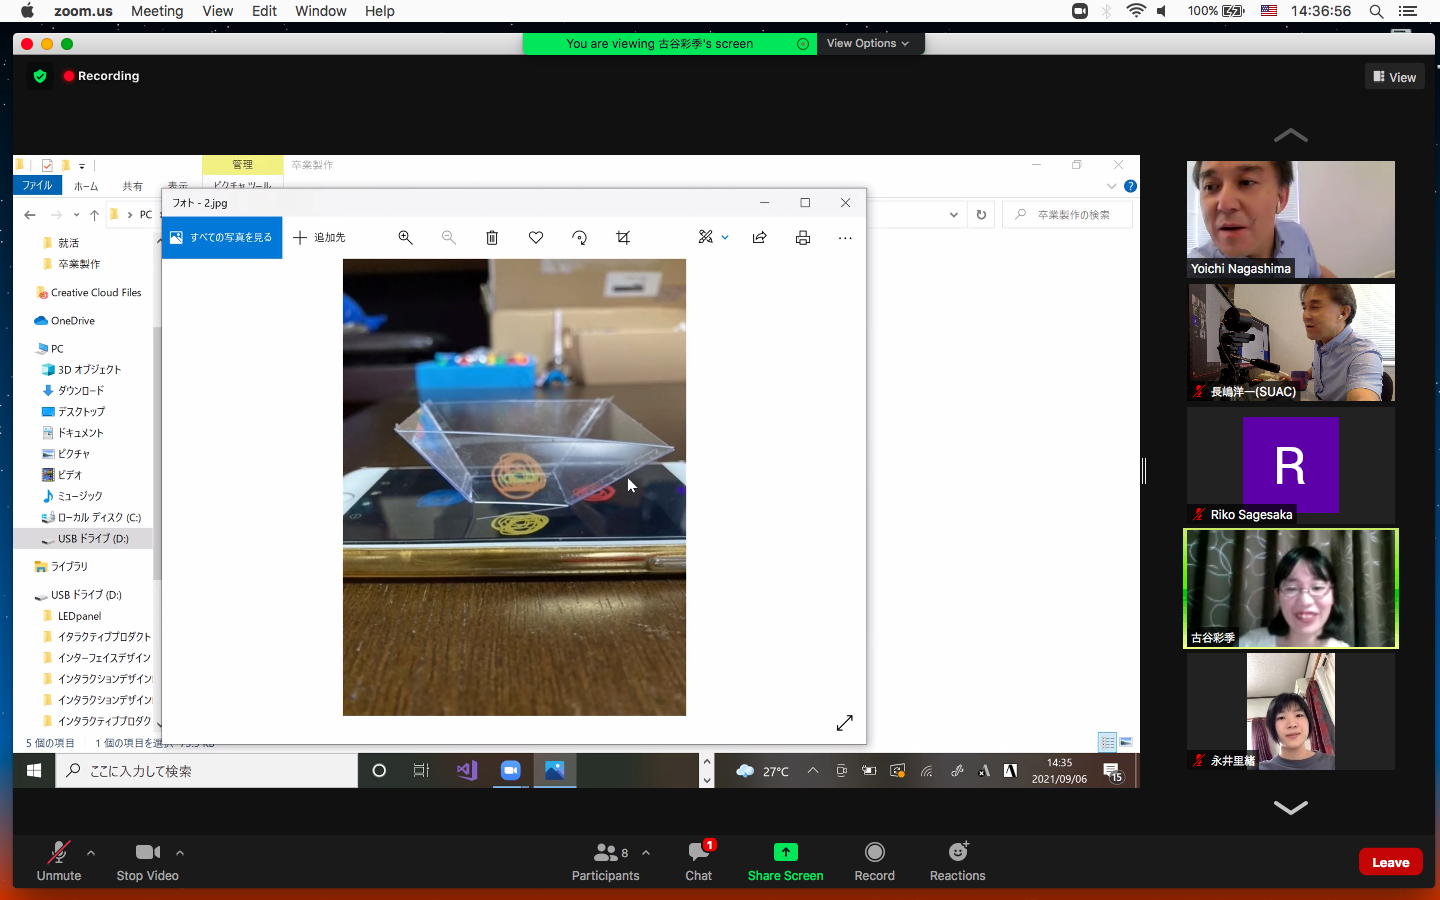This screenshot has height=900, width=1440.
Task: Open the Reactions panel in Zoom
Action: (x=957, y=862)
